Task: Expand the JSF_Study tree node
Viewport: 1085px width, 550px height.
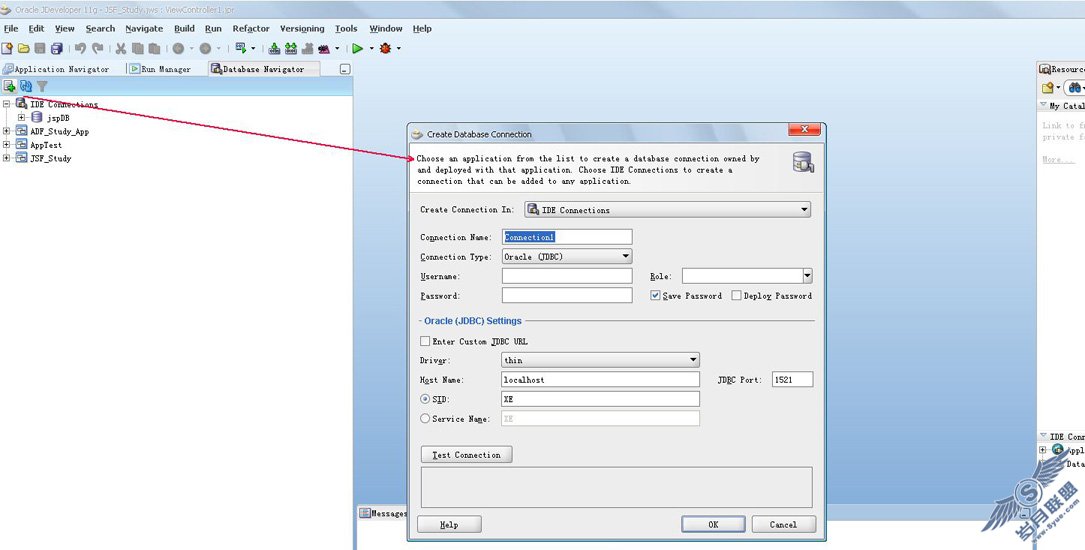Action: click(x=6, y=158)
